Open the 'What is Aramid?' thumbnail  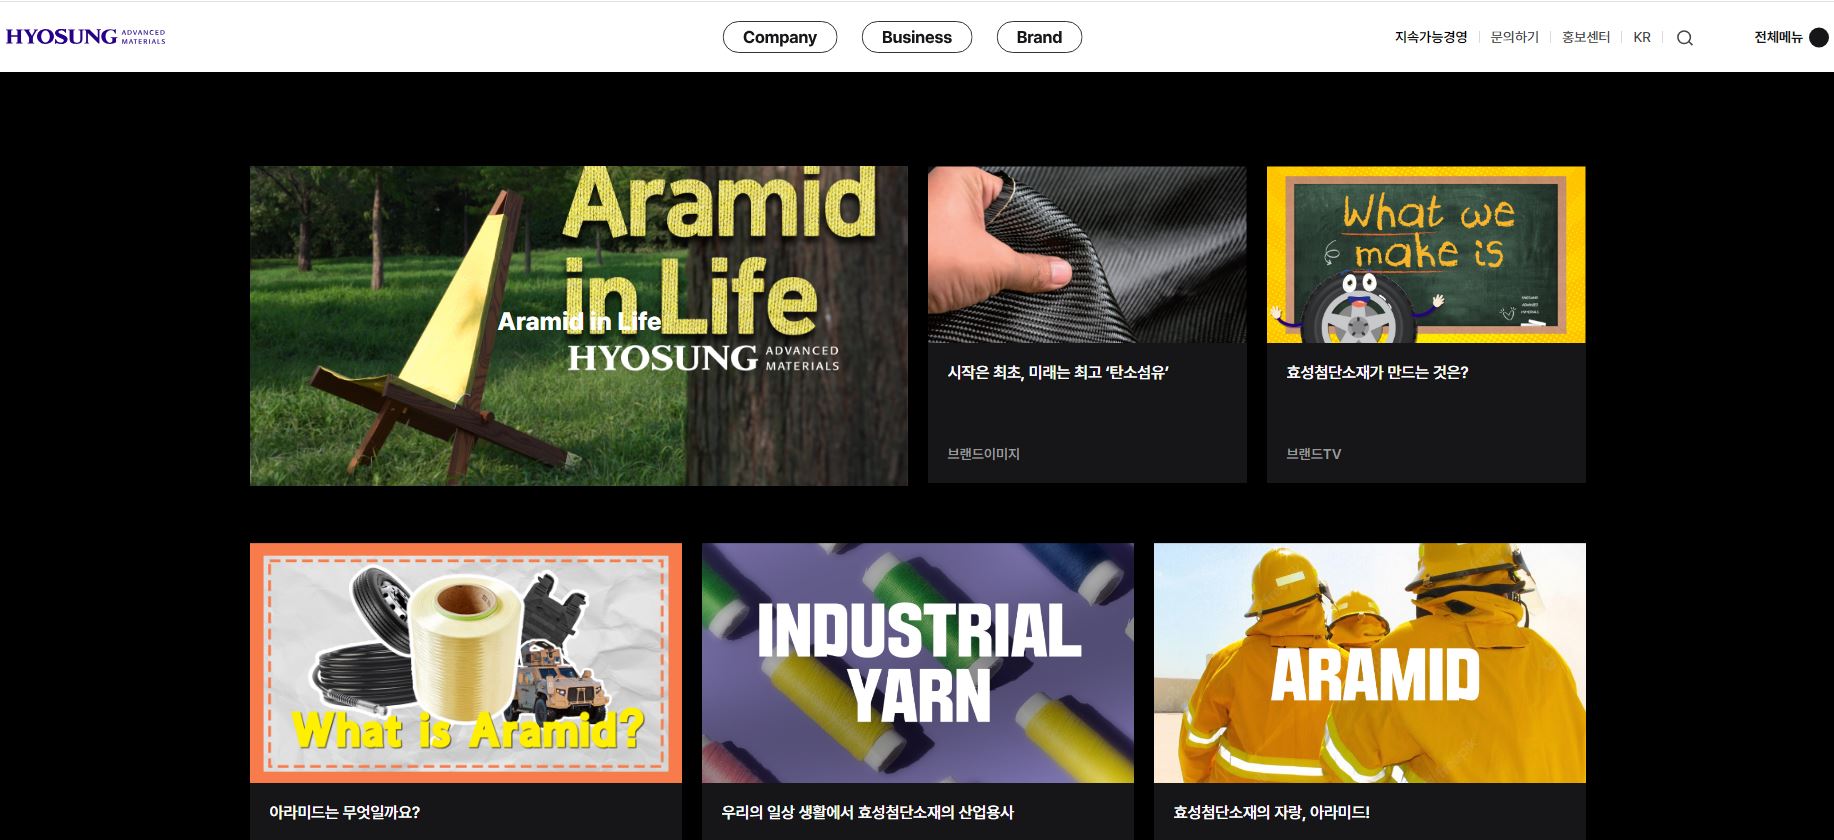click(466, 663)
